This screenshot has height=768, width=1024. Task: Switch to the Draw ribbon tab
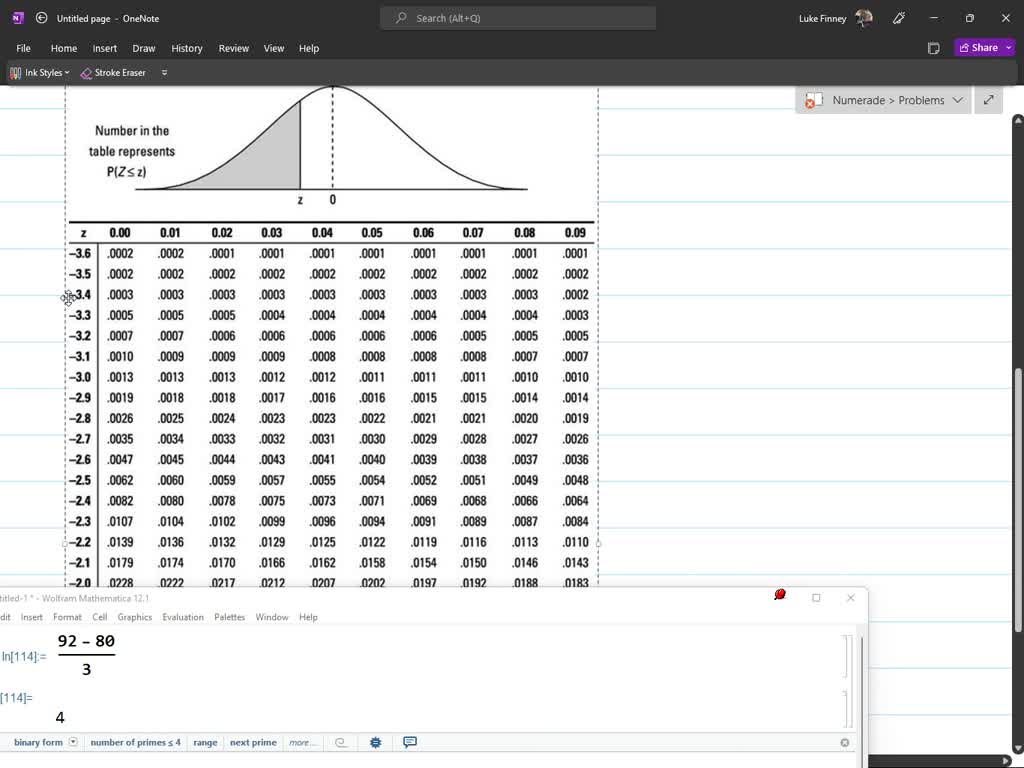click(x=143, y=48)
